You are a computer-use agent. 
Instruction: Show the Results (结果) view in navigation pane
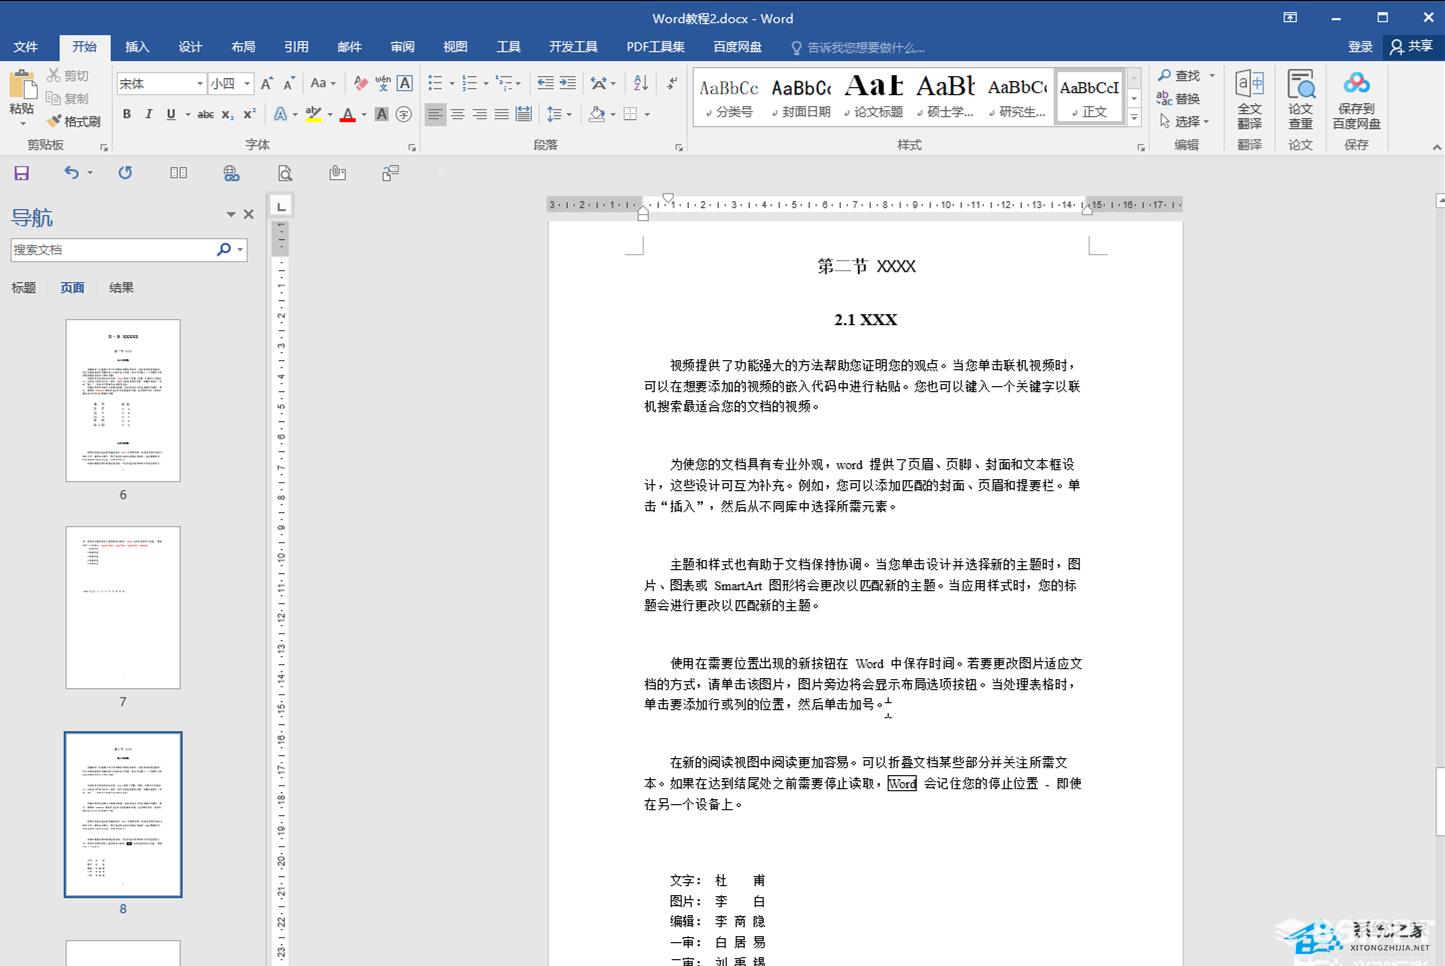point(121,288)
